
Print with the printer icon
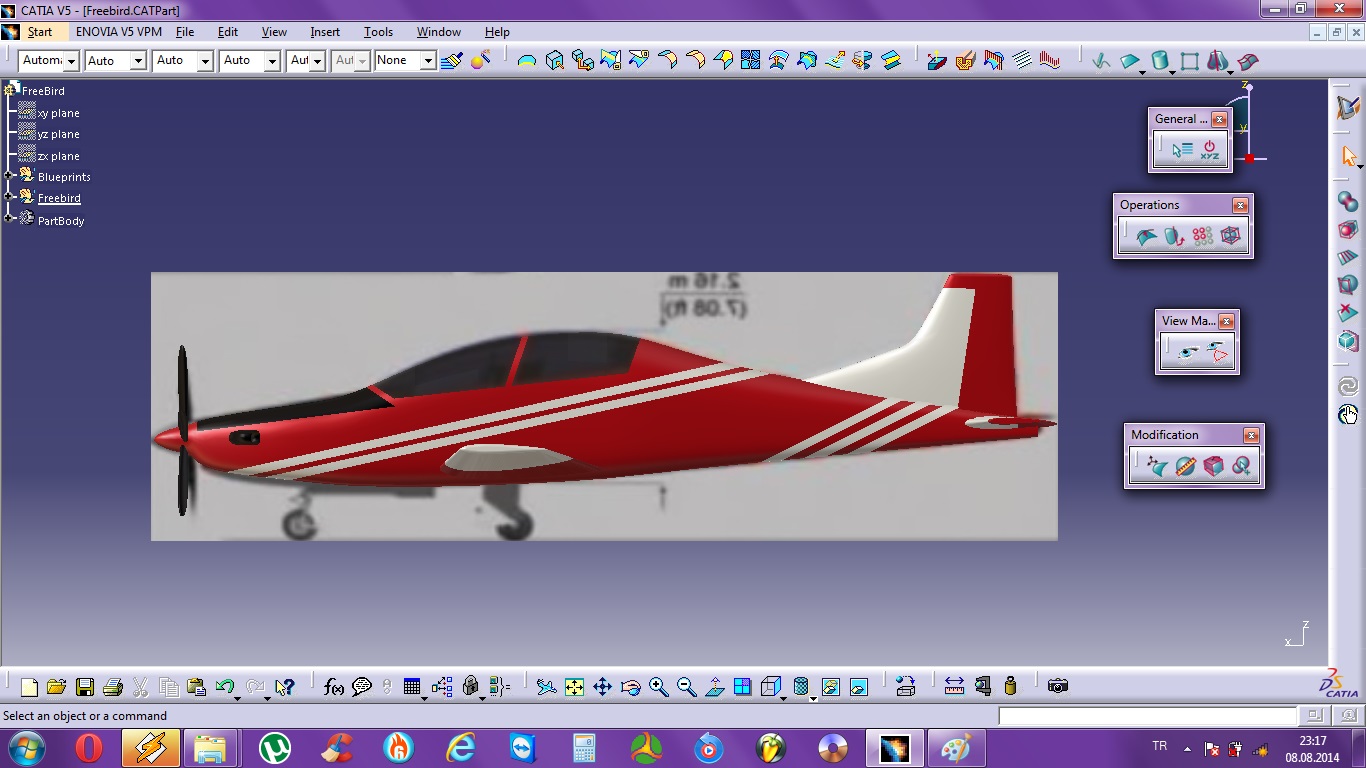click(x=112, y=687)
